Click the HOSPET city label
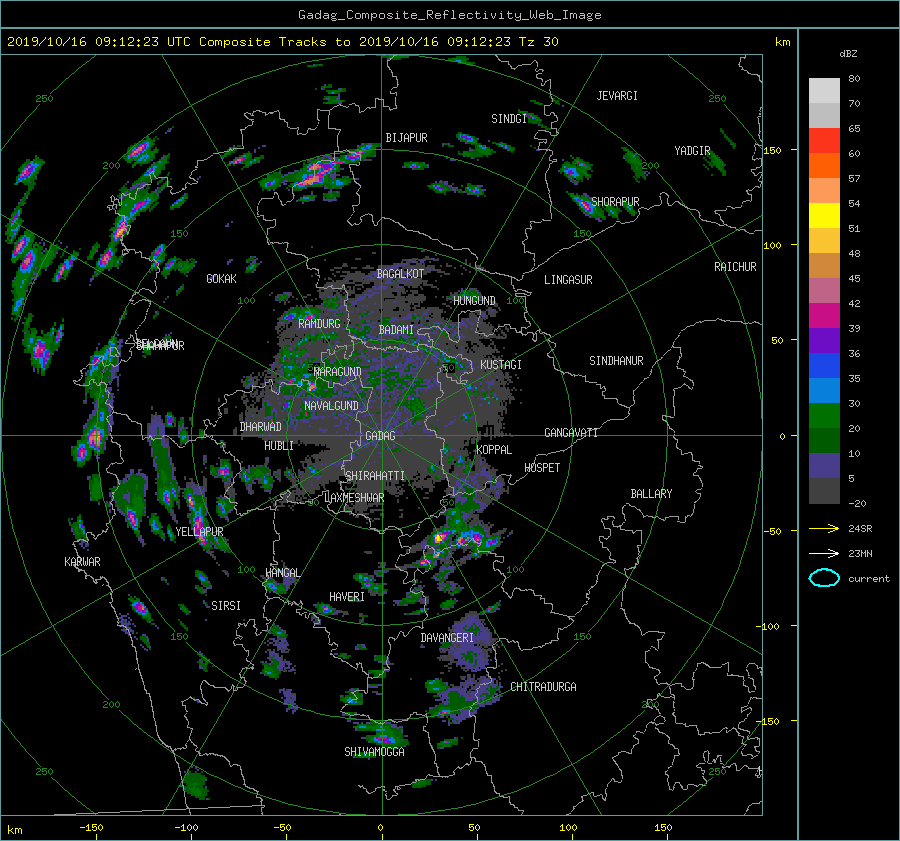 (542, 468)
